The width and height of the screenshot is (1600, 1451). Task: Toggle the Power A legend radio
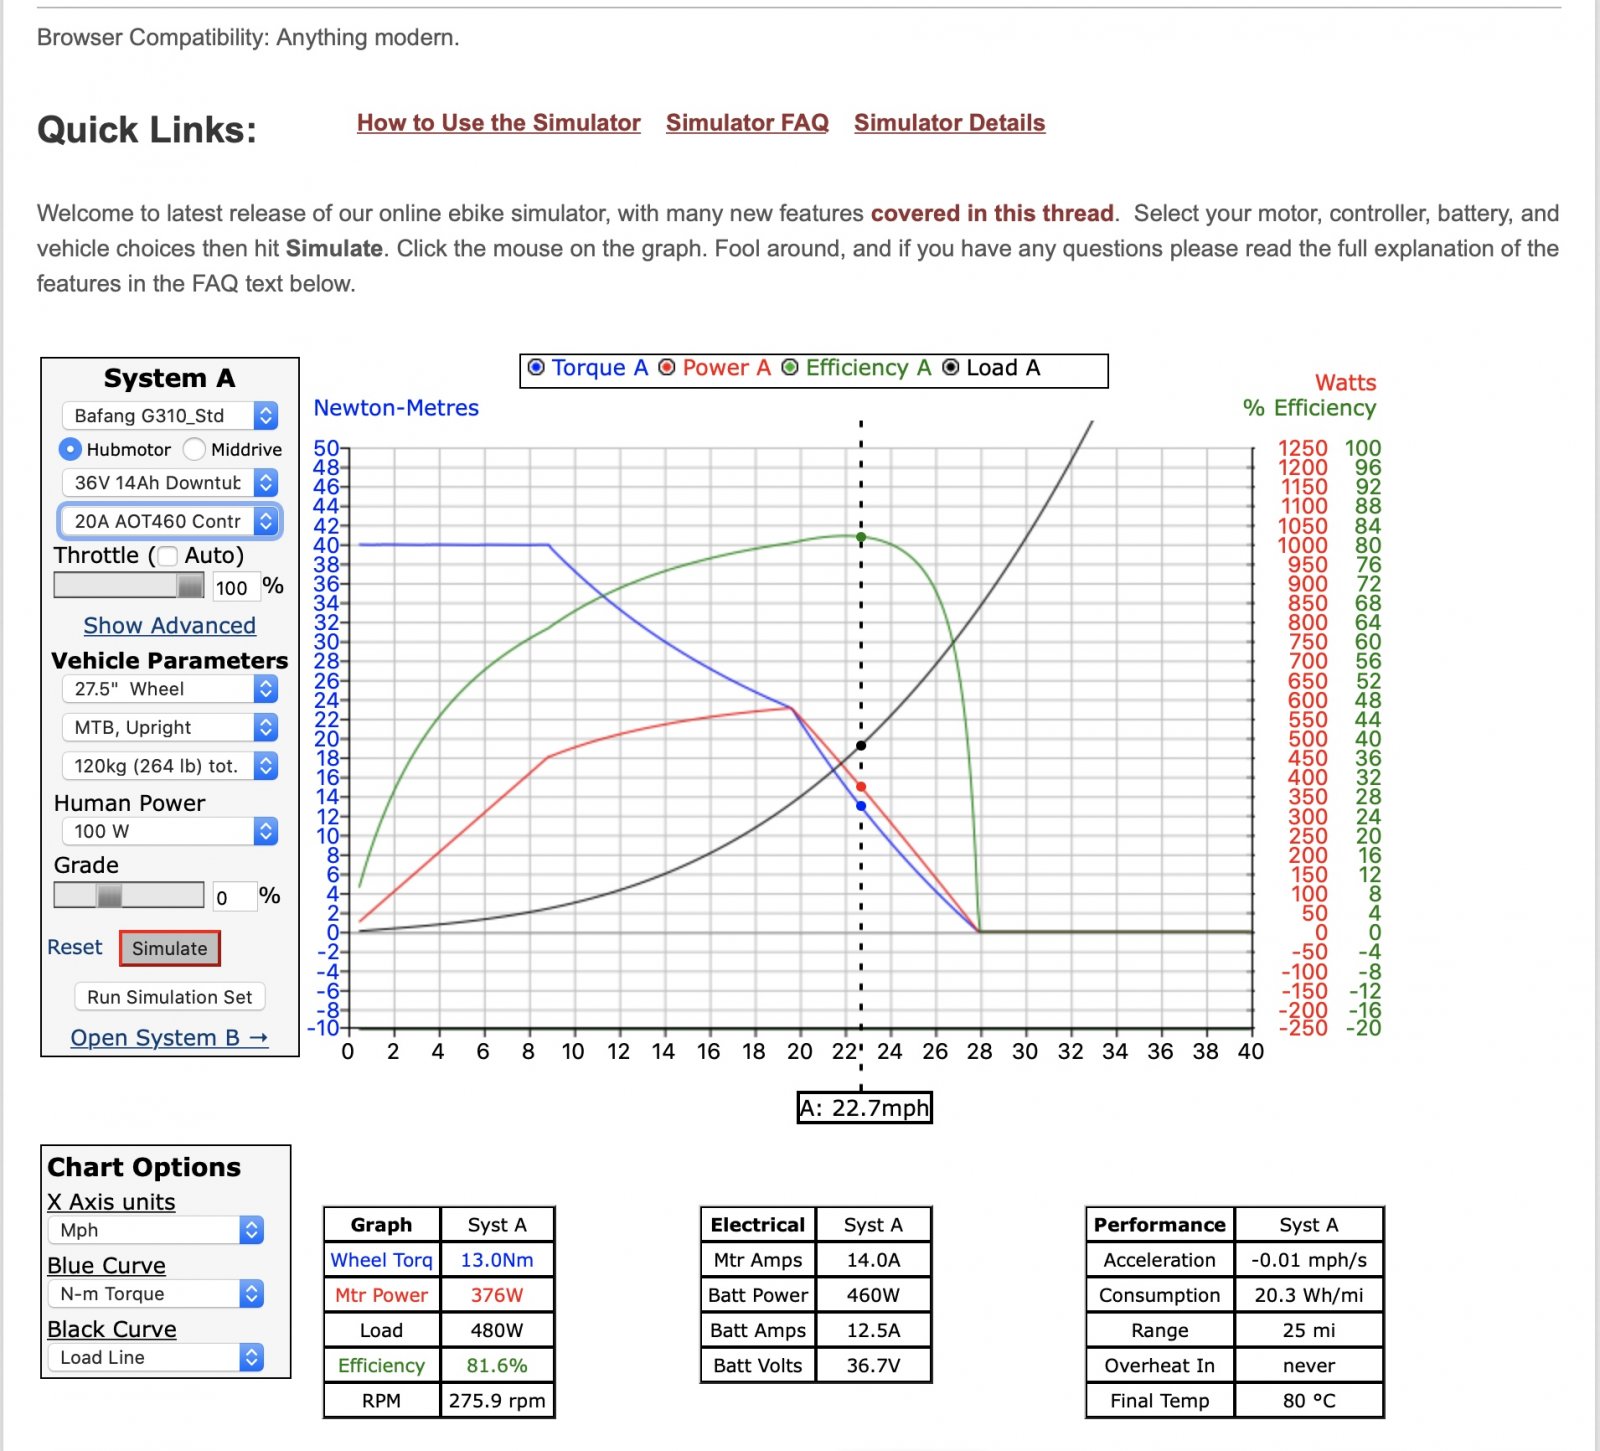coord(667,367)
